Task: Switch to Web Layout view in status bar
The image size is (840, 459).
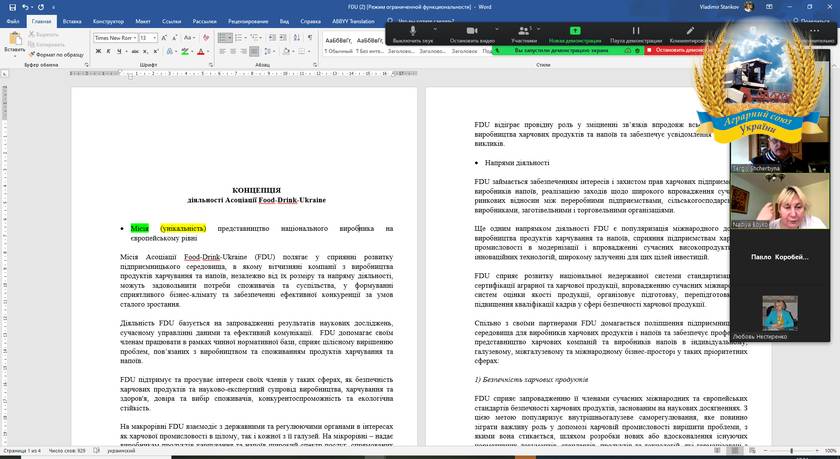Action: coord(752,451)
